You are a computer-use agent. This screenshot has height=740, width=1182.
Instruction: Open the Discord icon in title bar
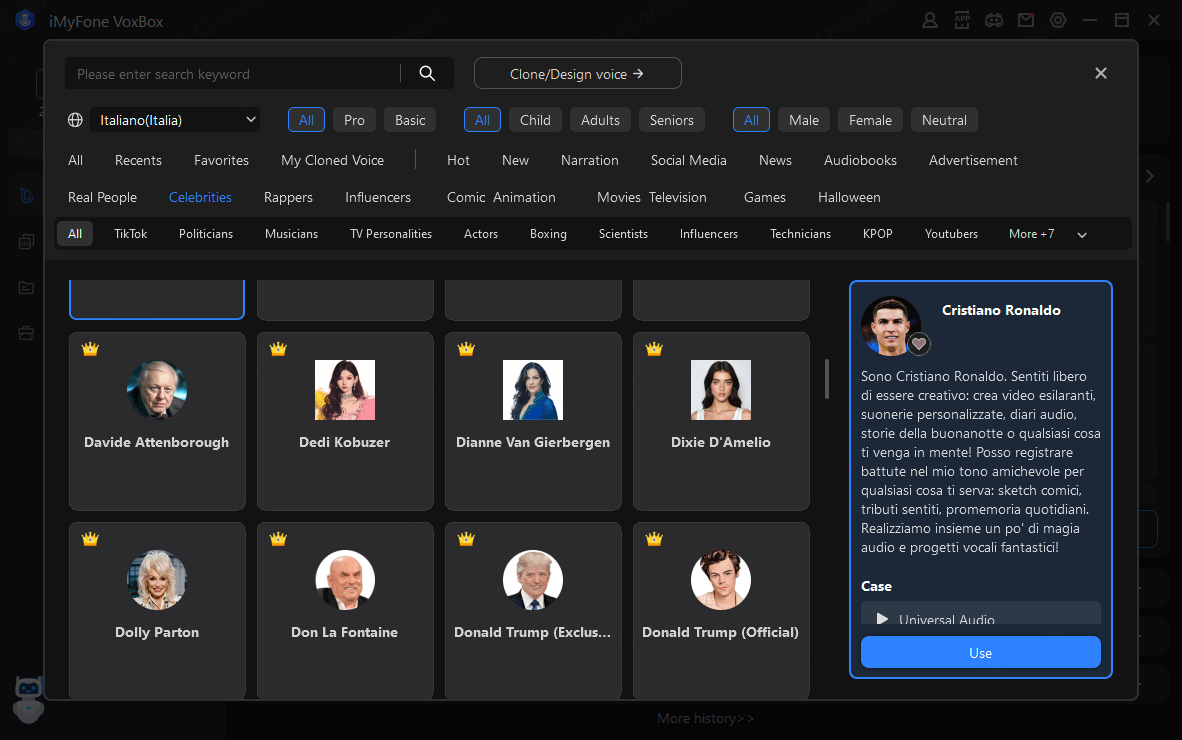coord(993,20)
